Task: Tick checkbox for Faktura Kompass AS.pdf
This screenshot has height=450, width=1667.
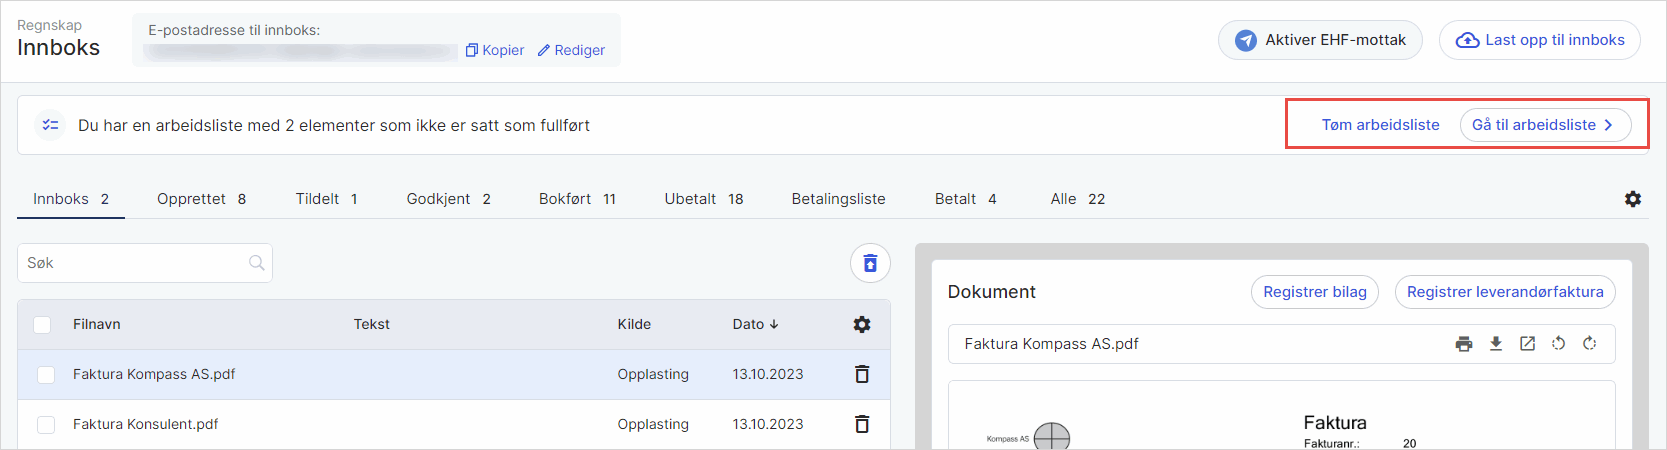Action: (x=46, y=375)
